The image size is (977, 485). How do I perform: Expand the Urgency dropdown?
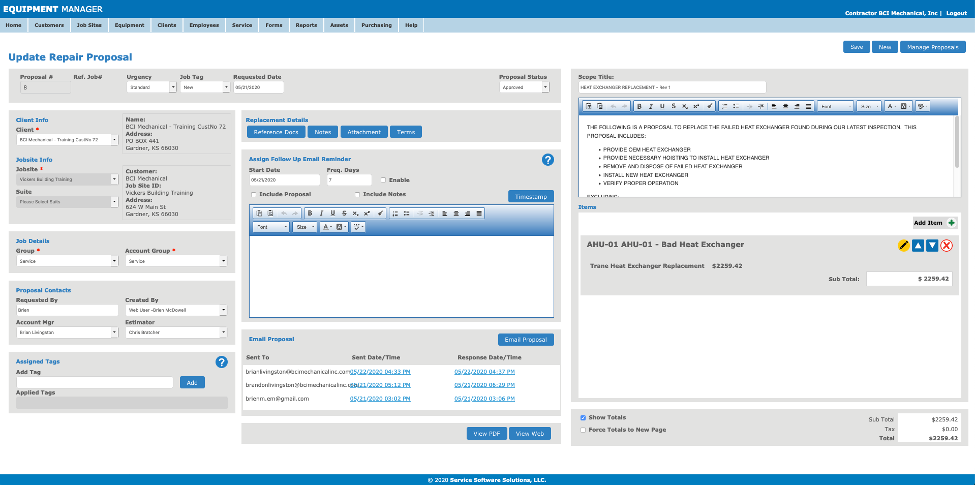(x=148, y=87)
